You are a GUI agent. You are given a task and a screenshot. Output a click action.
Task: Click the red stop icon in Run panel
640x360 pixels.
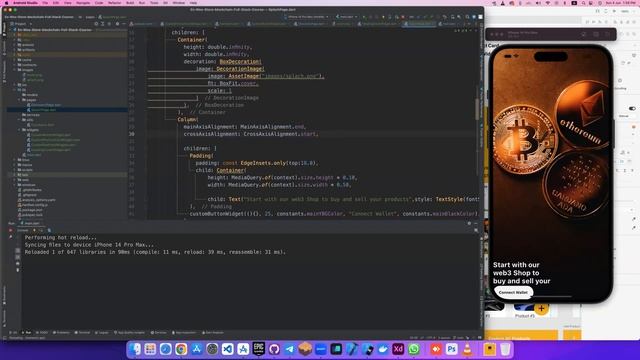point(11,231)
